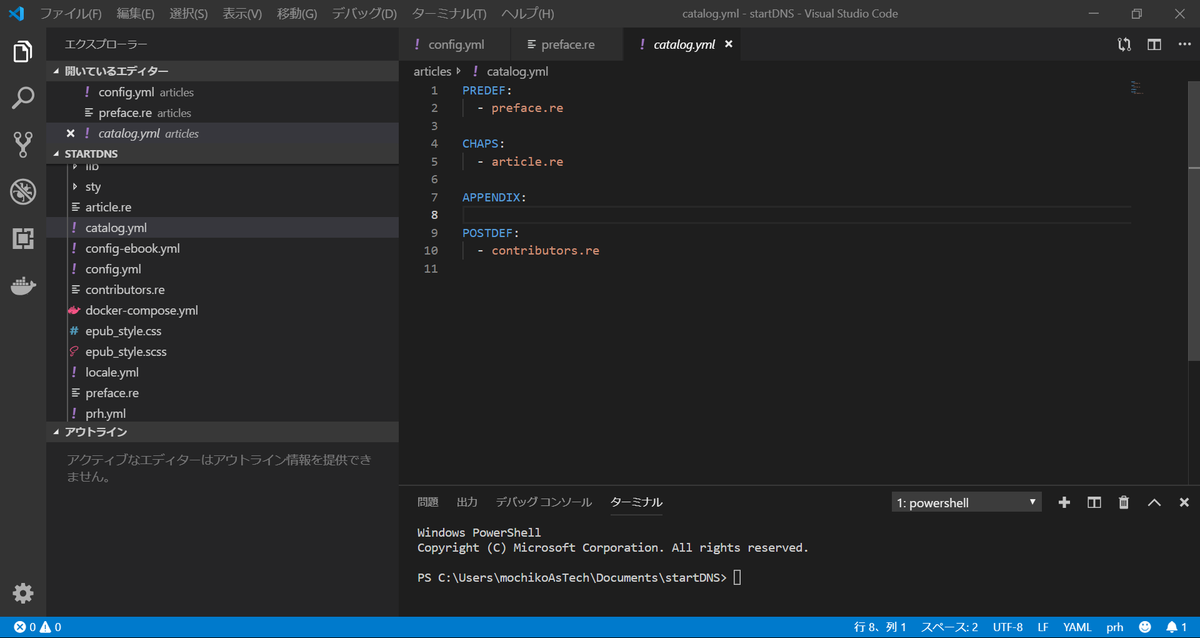This screenshot has width=1200, height=638.
Task: Maximize the panel with the up chevron
Action: (x=1154, y=502)
